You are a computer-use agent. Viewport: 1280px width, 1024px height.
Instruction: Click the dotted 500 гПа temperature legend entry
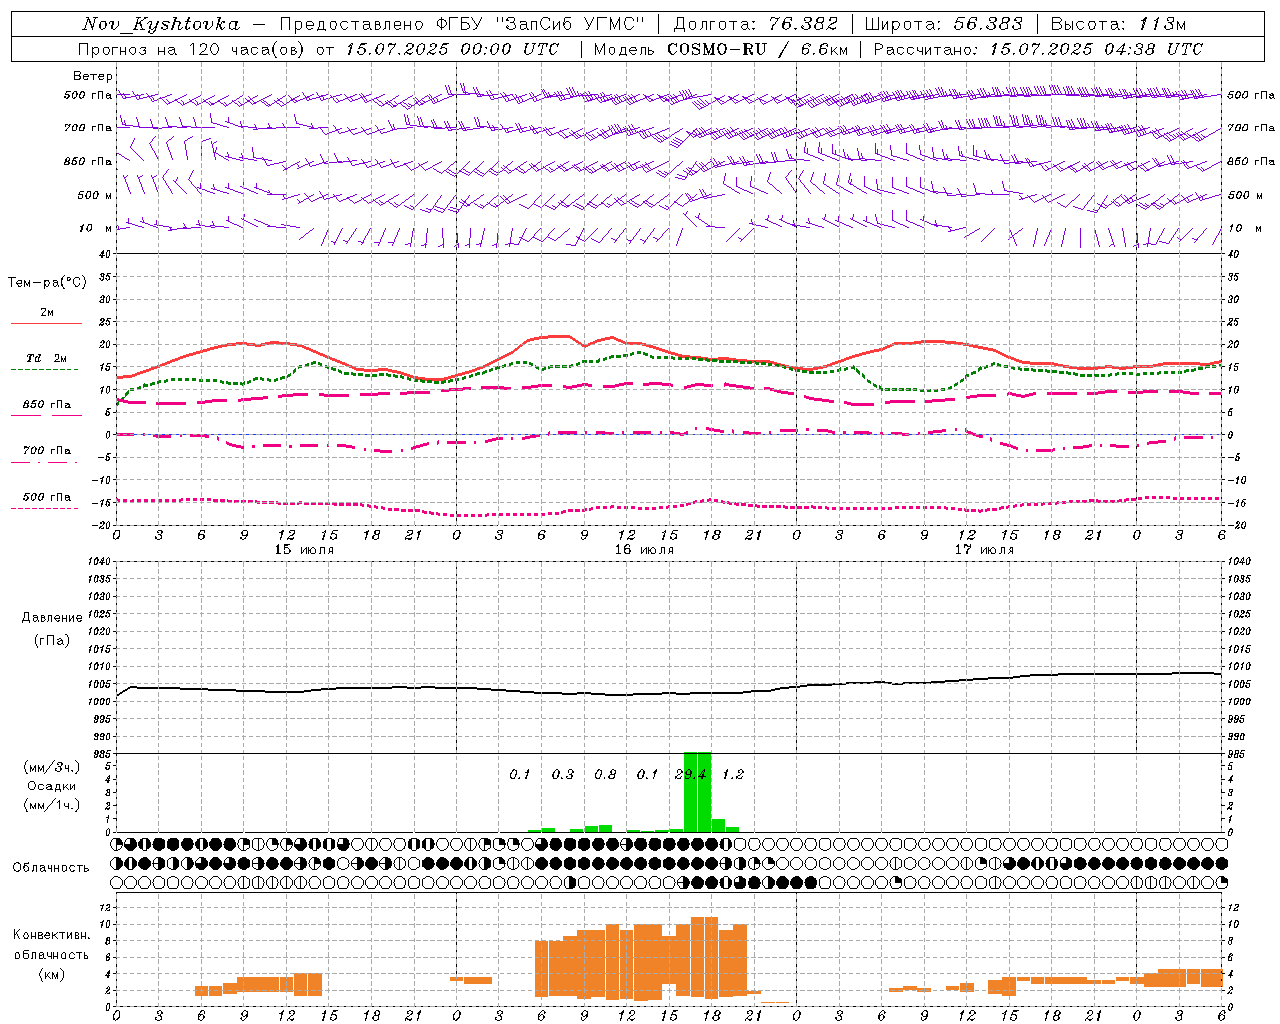point(47,497)
